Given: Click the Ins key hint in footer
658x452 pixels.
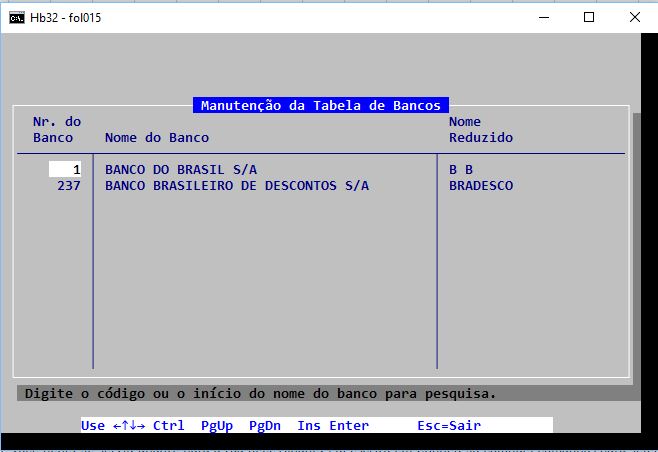Looking at the screenshot, I should 309,426.
